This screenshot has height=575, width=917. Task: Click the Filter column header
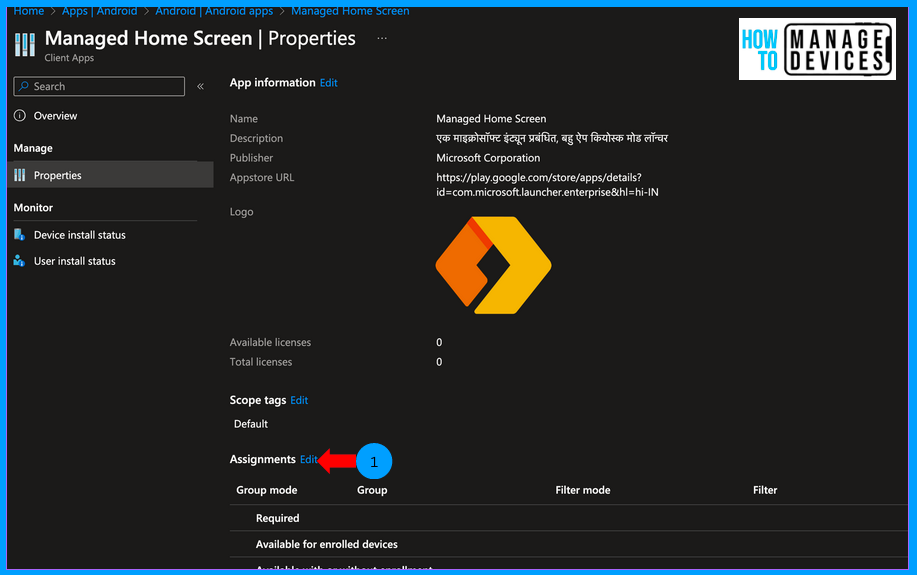point(764,490)
